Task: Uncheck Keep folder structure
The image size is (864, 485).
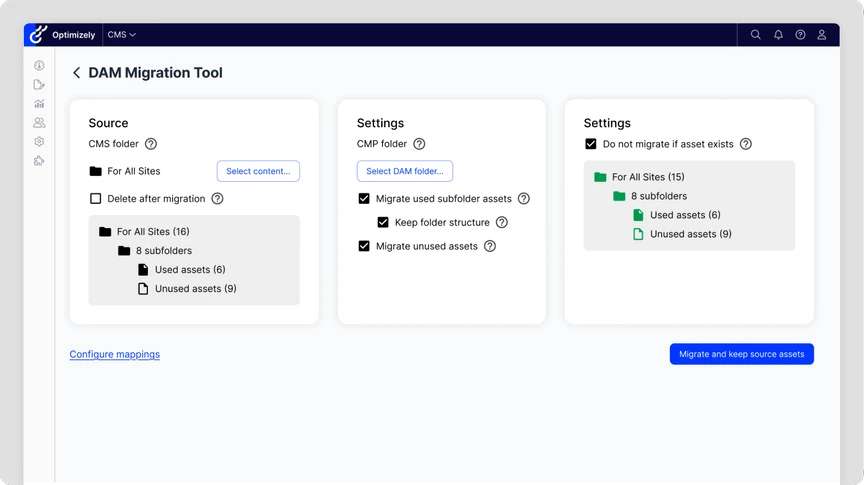Action: point(383,222)
